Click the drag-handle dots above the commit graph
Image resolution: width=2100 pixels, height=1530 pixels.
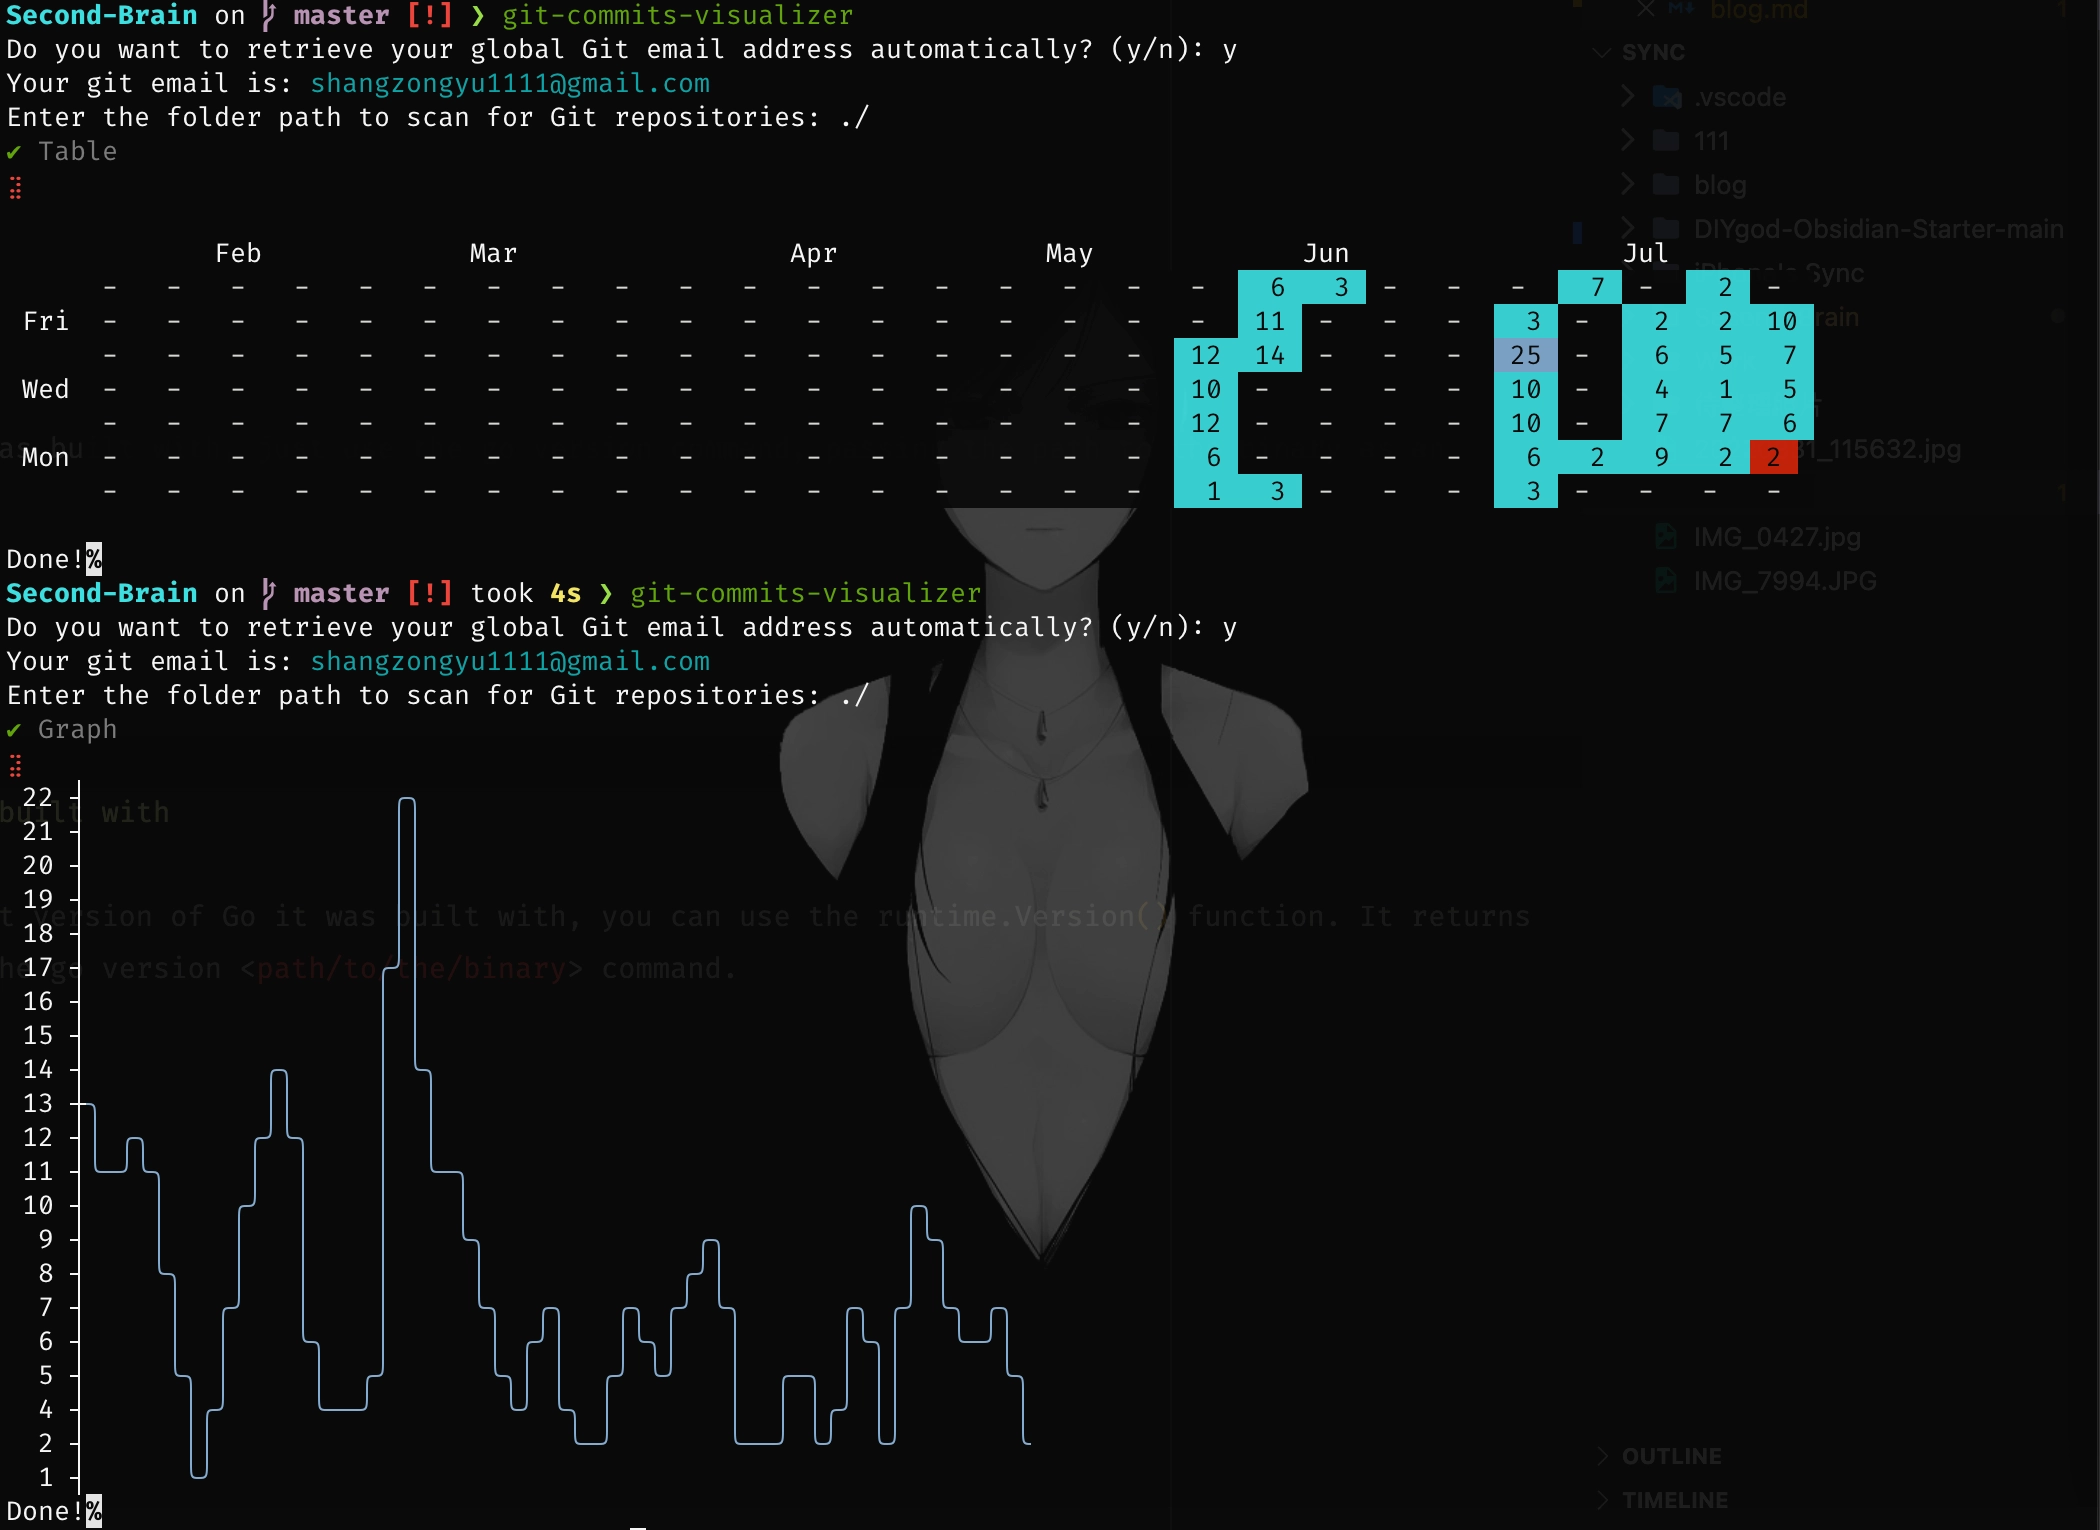tap(15, 766)
